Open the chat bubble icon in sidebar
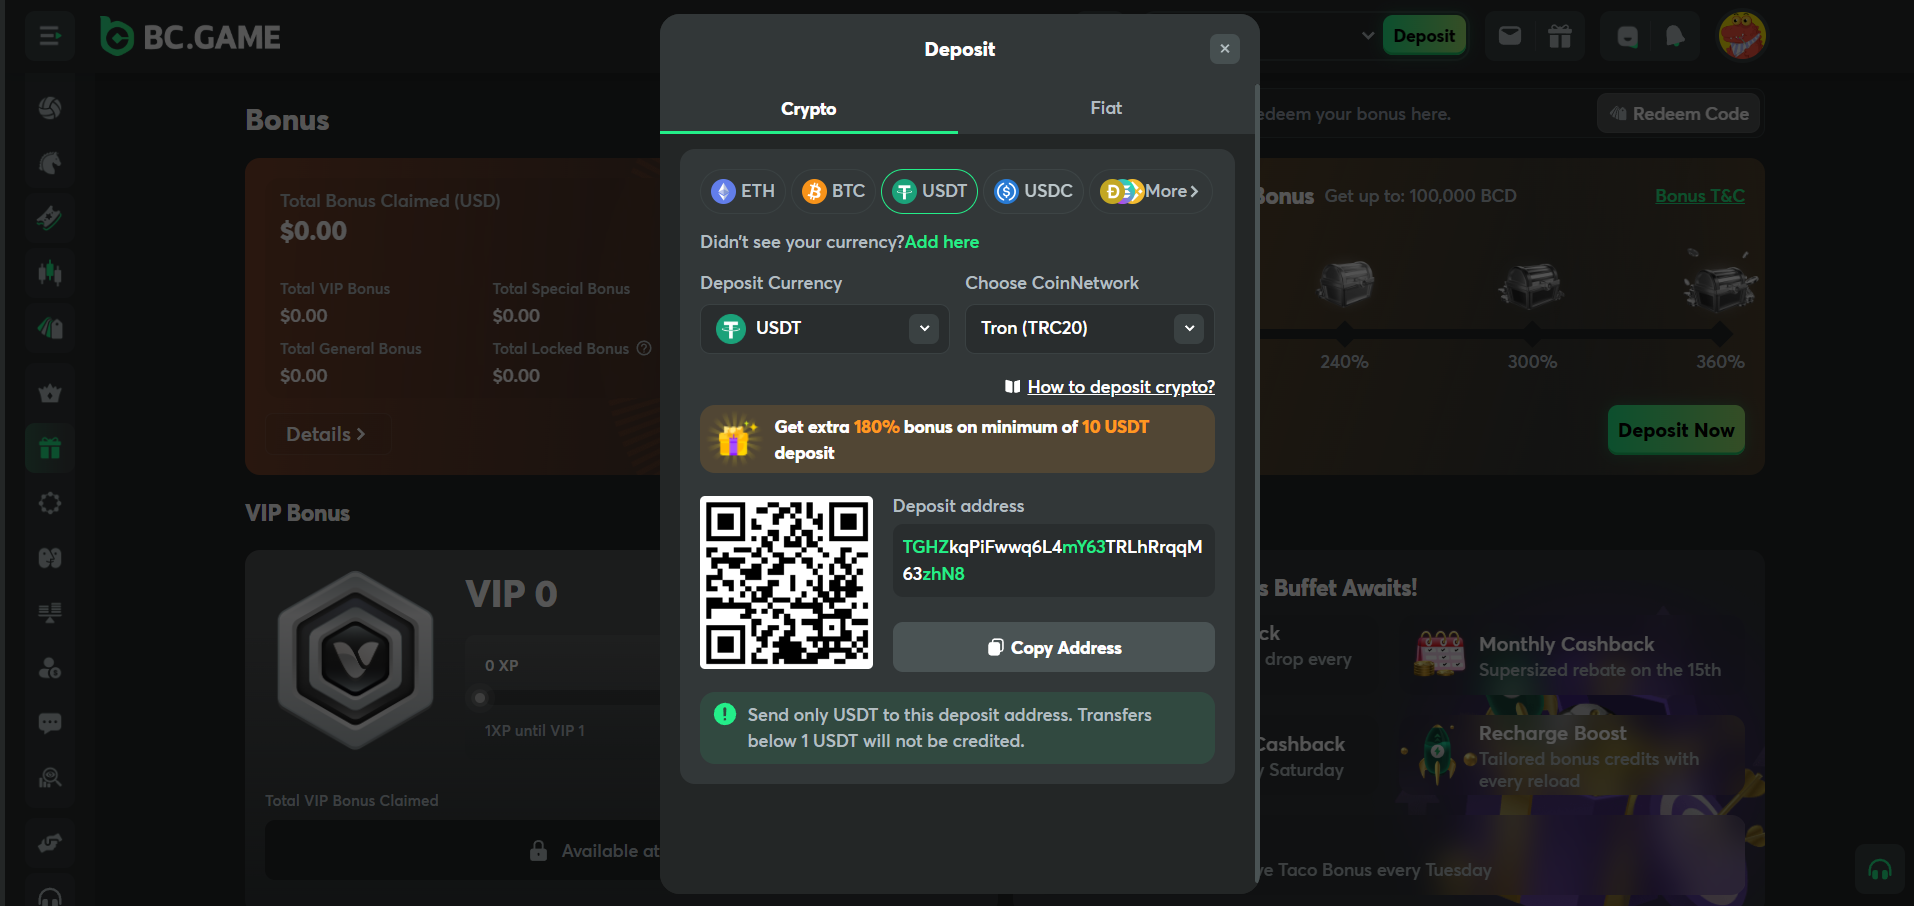Image resolution: width=1914 pixels, height=906 pixels. pos(50,723)
